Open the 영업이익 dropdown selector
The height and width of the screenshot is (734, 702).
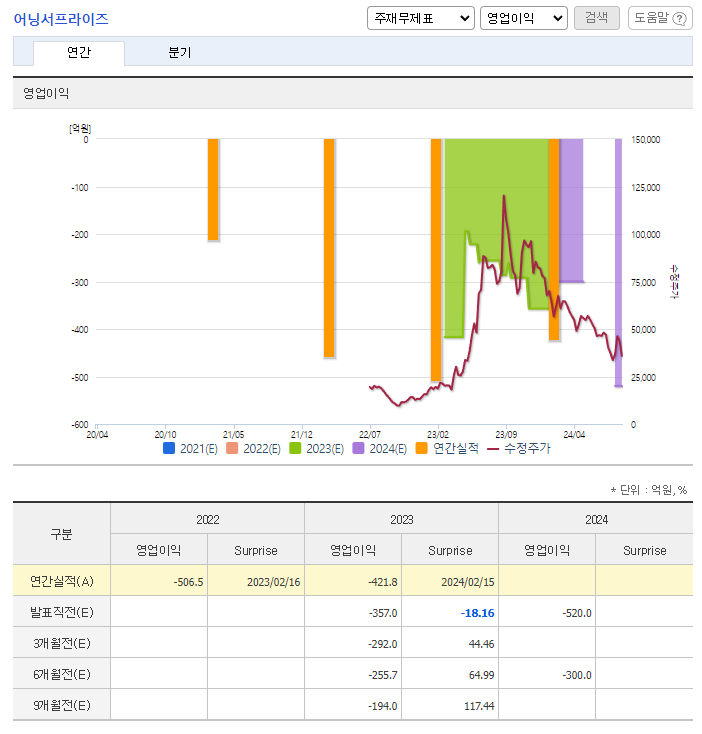coord(524,18)
